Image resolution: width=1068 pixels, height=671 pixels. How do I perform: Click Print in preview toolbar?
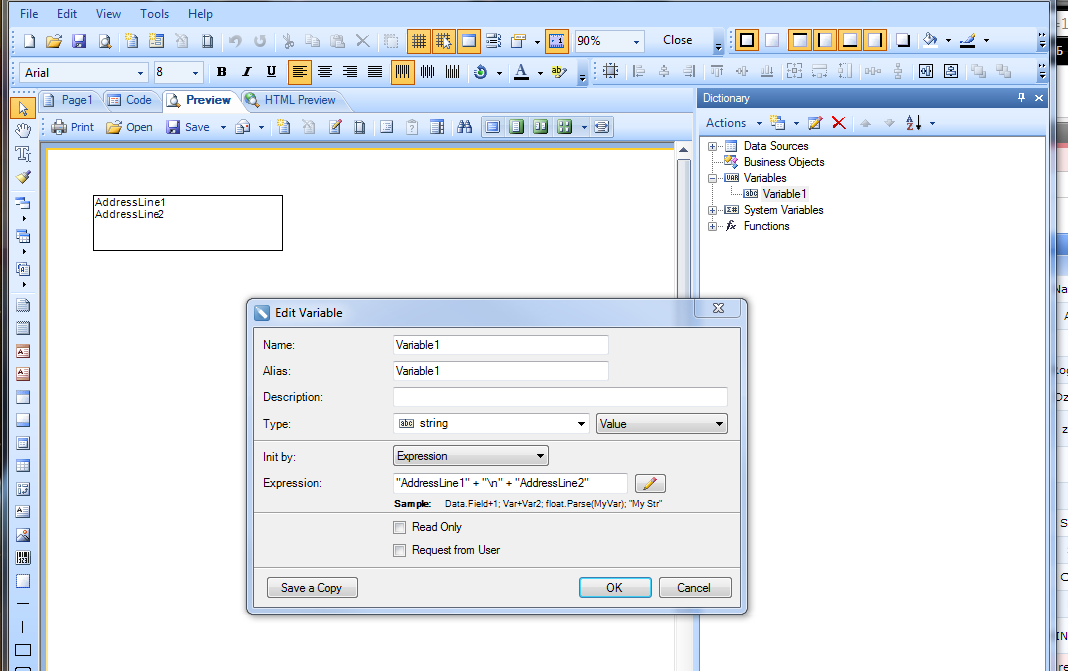[x=73, y=127]
